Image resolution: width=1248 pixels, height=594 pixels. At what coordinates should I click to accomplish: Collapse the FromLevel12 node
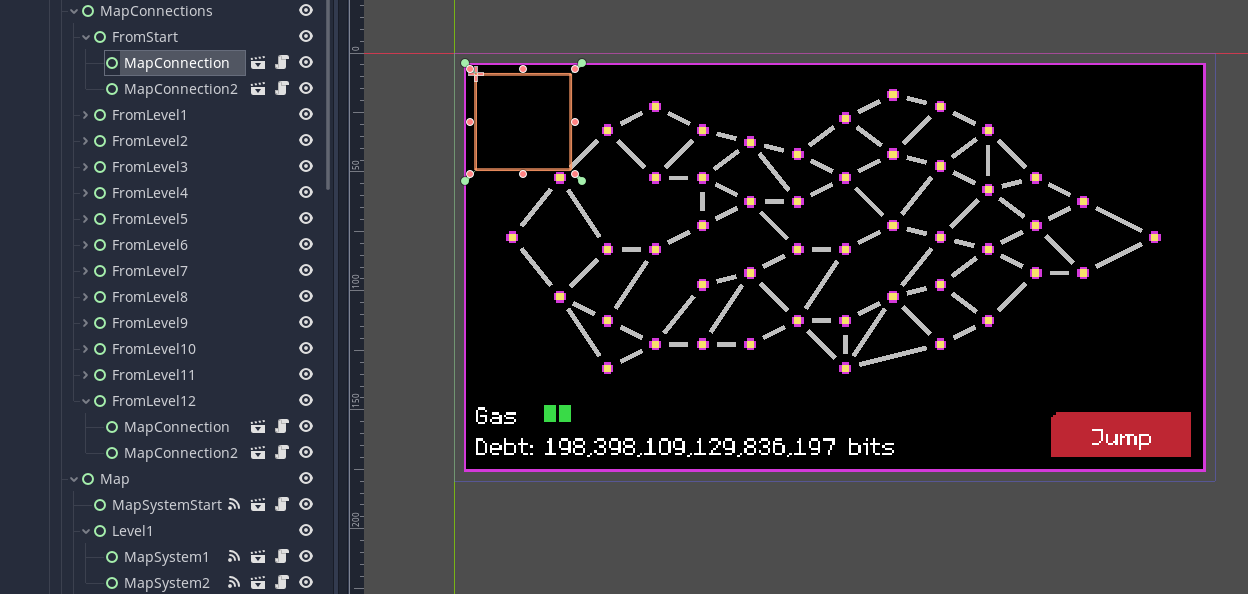pyautogui.click(x=86, y=401)
